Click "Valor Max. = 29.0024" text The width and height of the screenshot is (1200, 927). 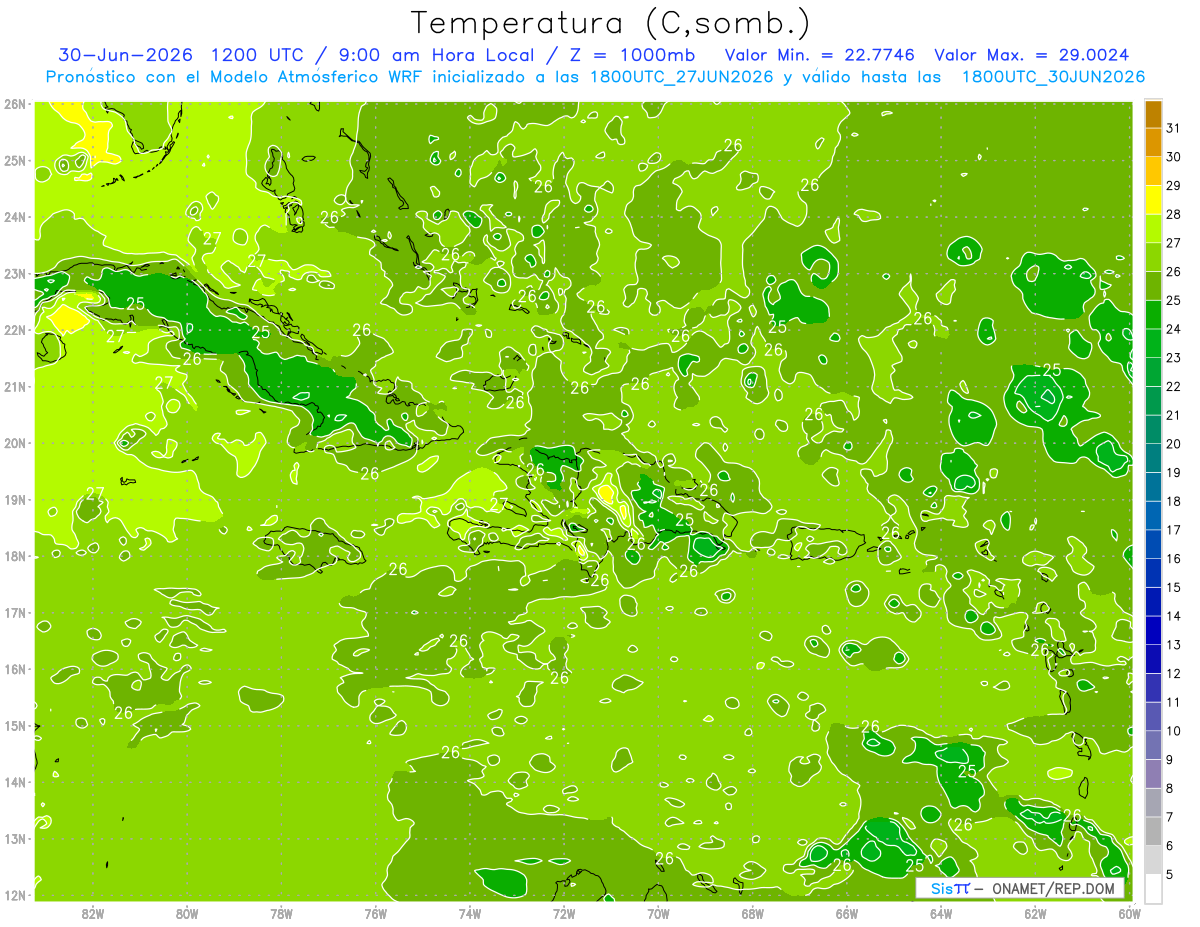(x=1032, y=54)
